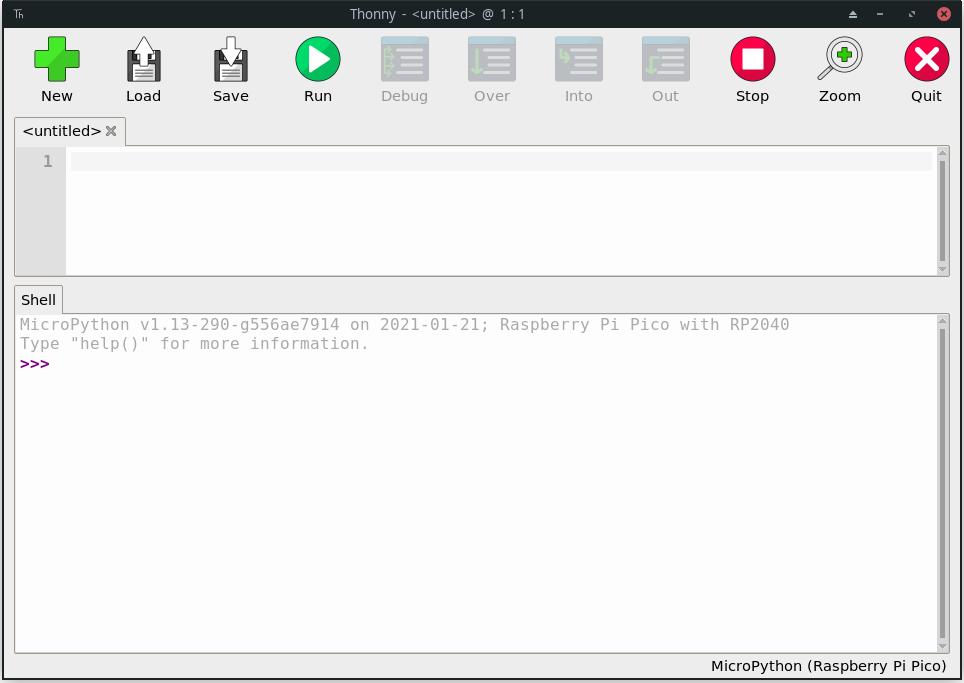Zoom in the editor font
964x683 pixels.
(840, 59)
